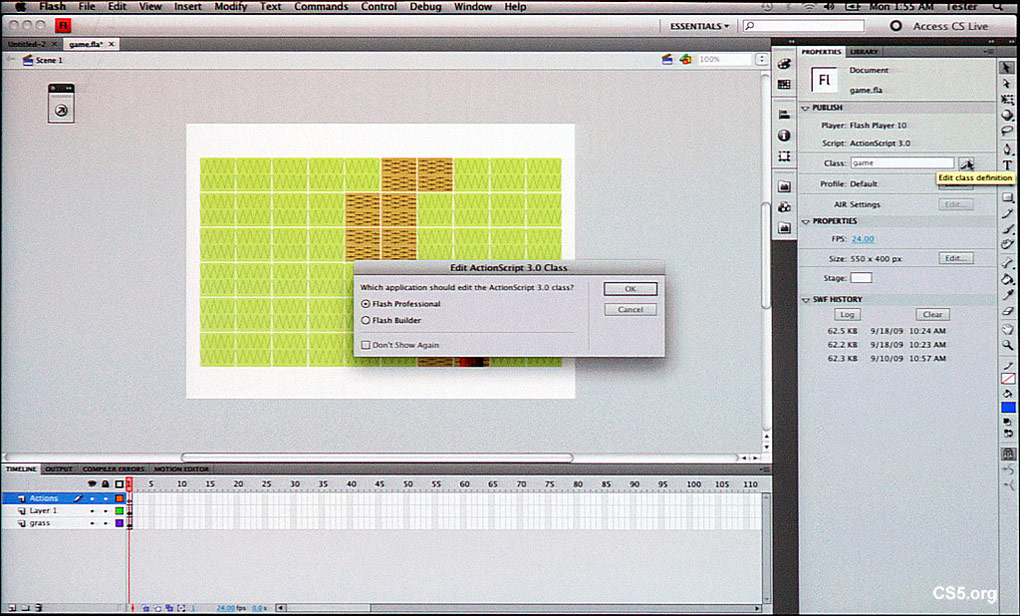
Task: Click the Clear button in SWF History
Action: (x=932, y=314)
